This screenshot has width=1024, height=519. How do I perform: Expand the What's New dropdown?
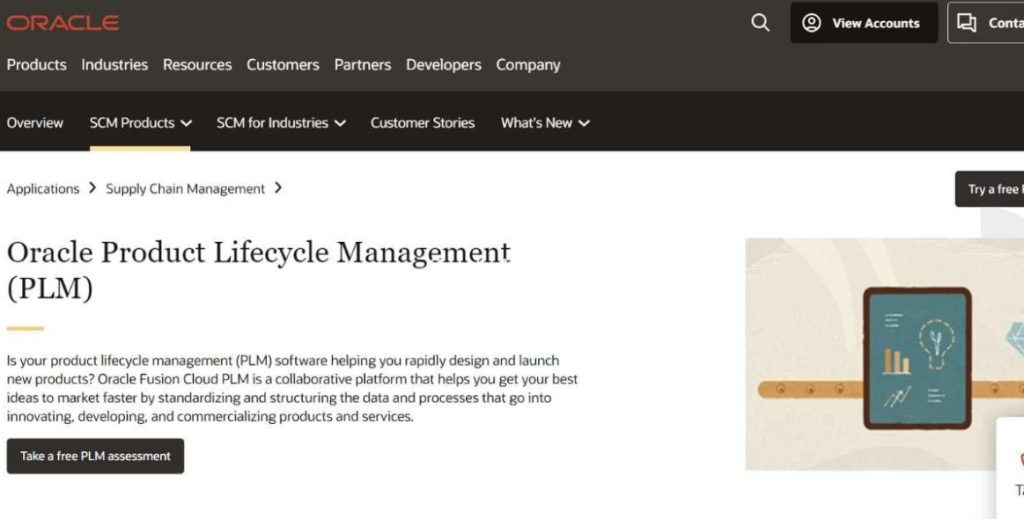(x=545, y=123)
